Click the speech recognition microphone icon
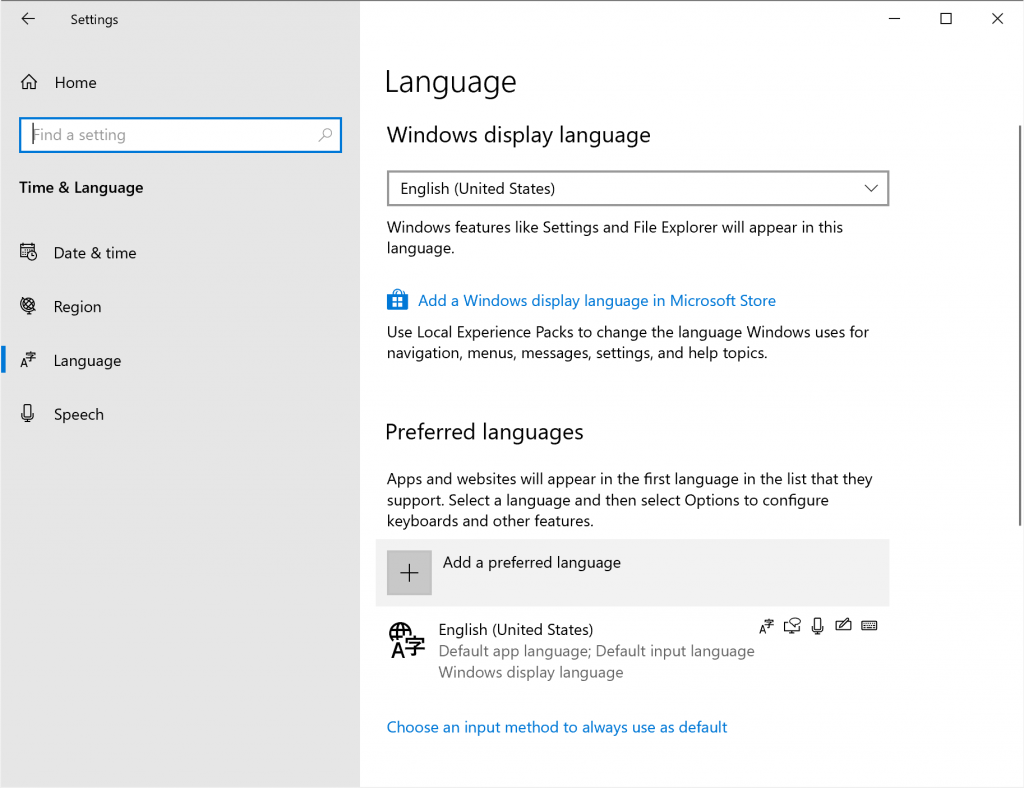This screenshot has height=788, width=1024. tap(818, 626)
